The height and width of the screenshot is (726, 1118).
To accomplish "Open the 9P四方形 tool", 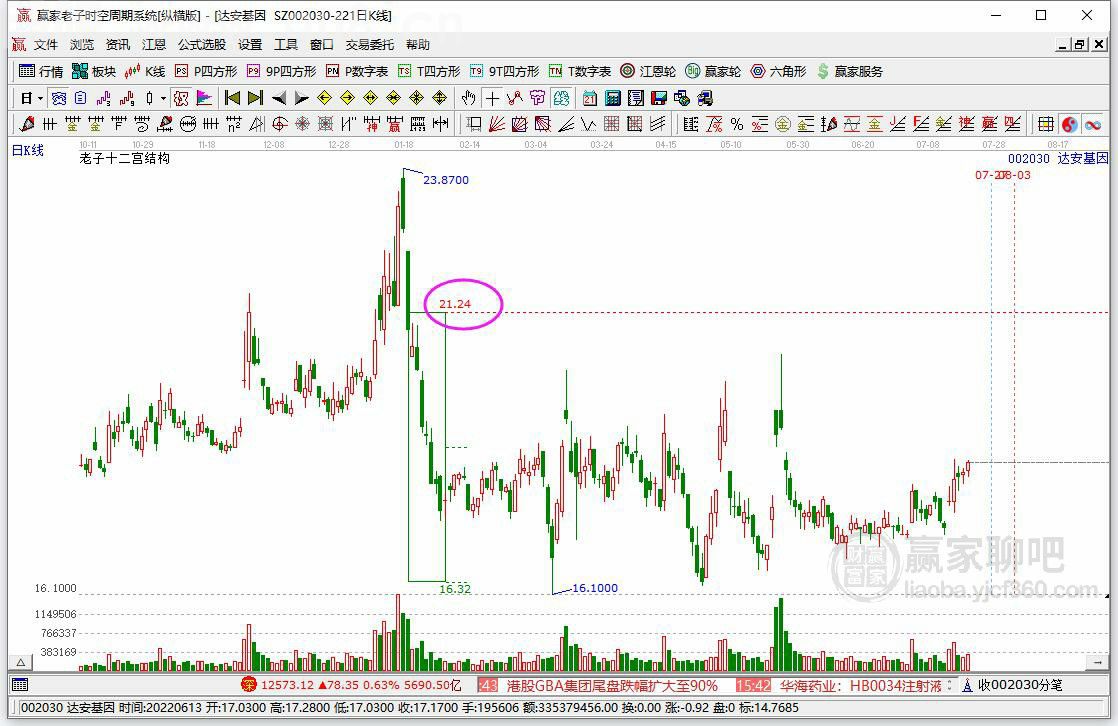I will click(282, 71).
